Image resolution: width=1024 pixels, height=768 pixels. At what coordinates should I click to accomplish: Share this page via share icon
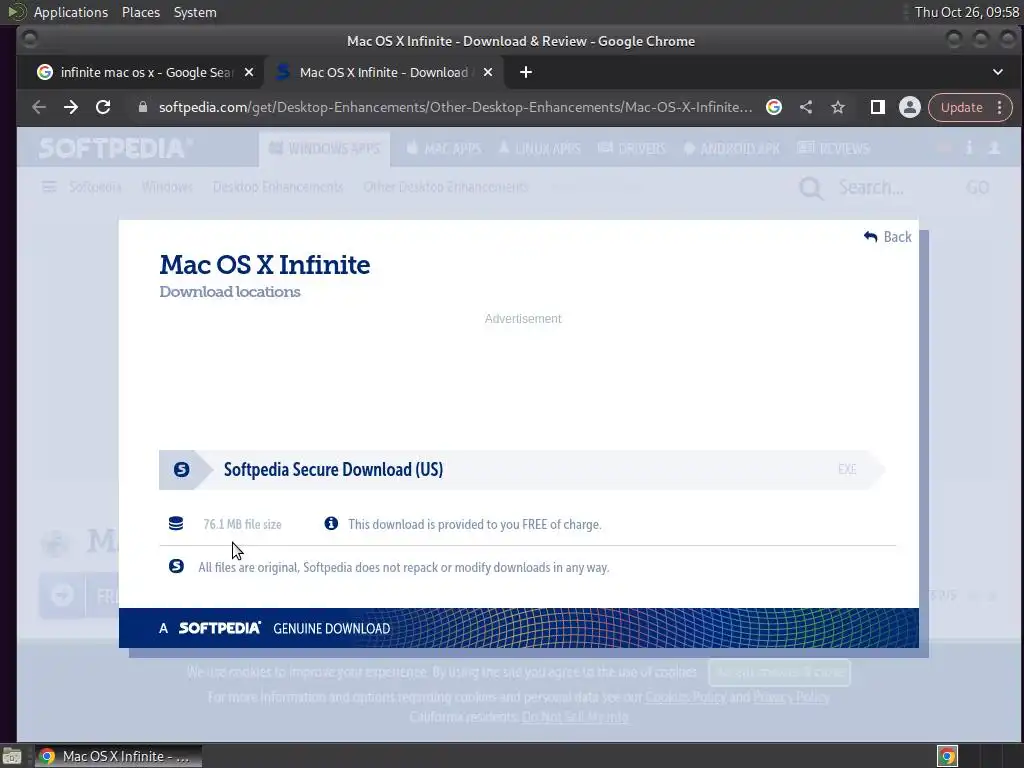tap(806, 107)
